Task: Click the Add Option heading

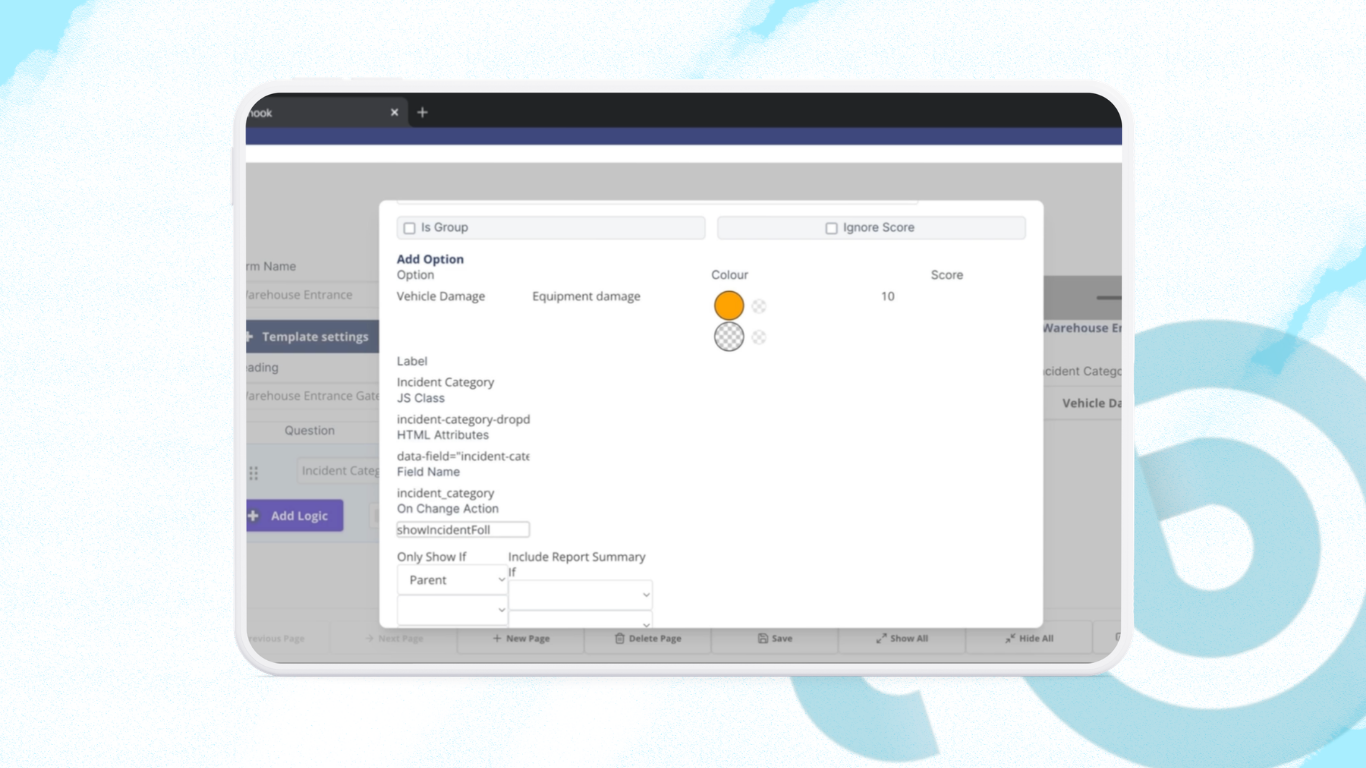Action: coord(430,259)
